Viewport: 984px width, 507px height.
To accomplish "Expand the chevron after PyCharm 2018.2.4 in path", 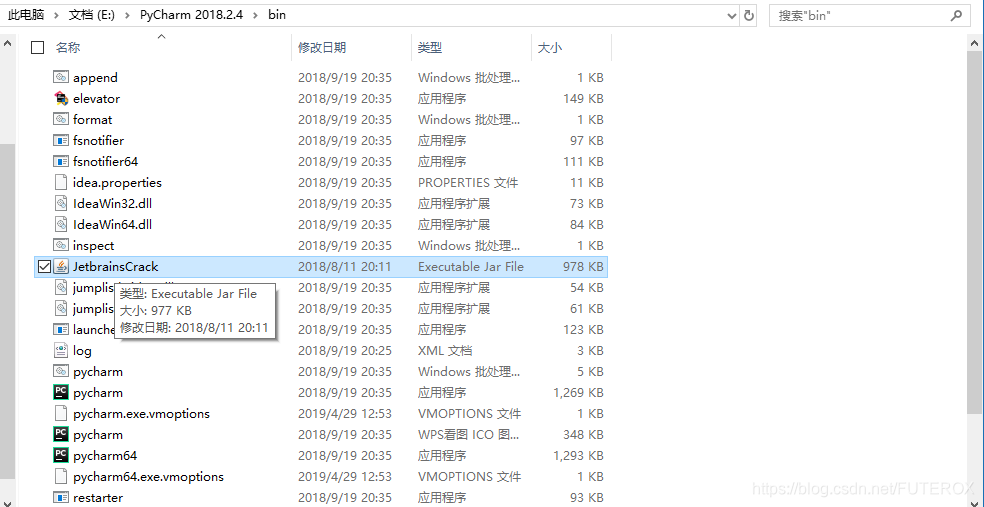I will point(255,15).
